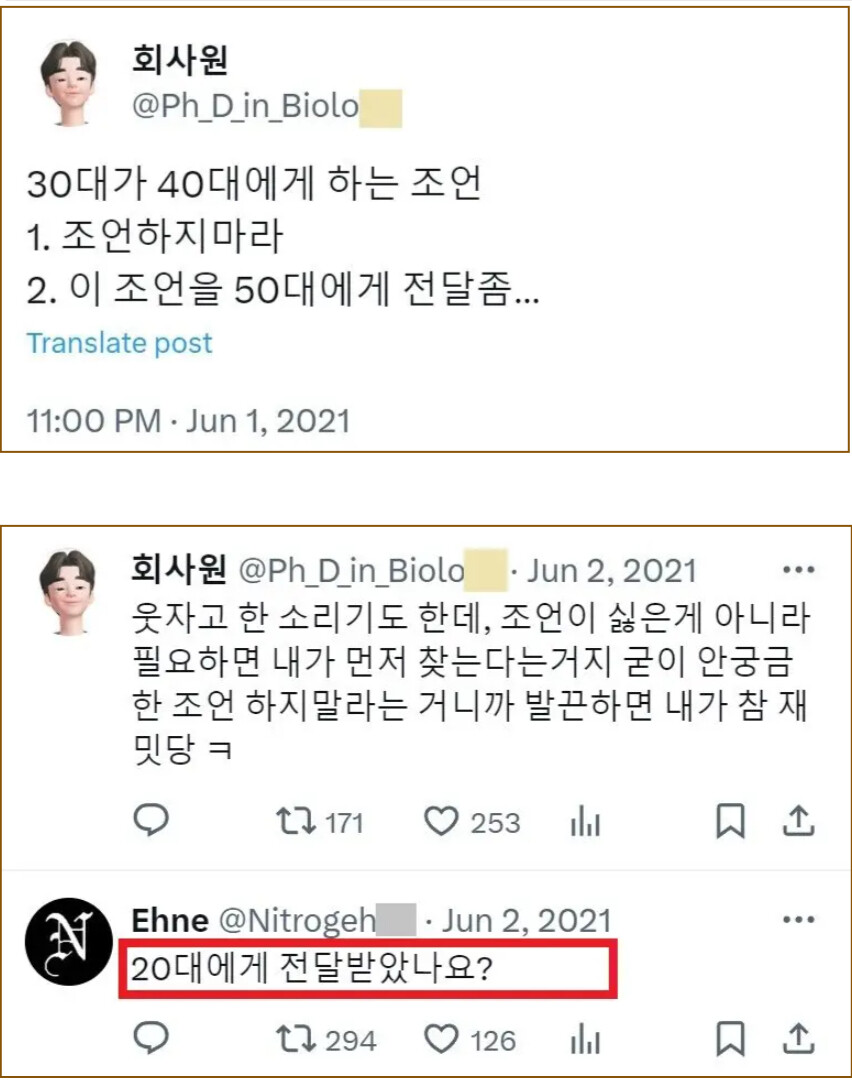Reply to the 회사원 follow-up tweet
Image resolution: width=852 pixels, height=1080 pixels.
(x=151, y=820)
